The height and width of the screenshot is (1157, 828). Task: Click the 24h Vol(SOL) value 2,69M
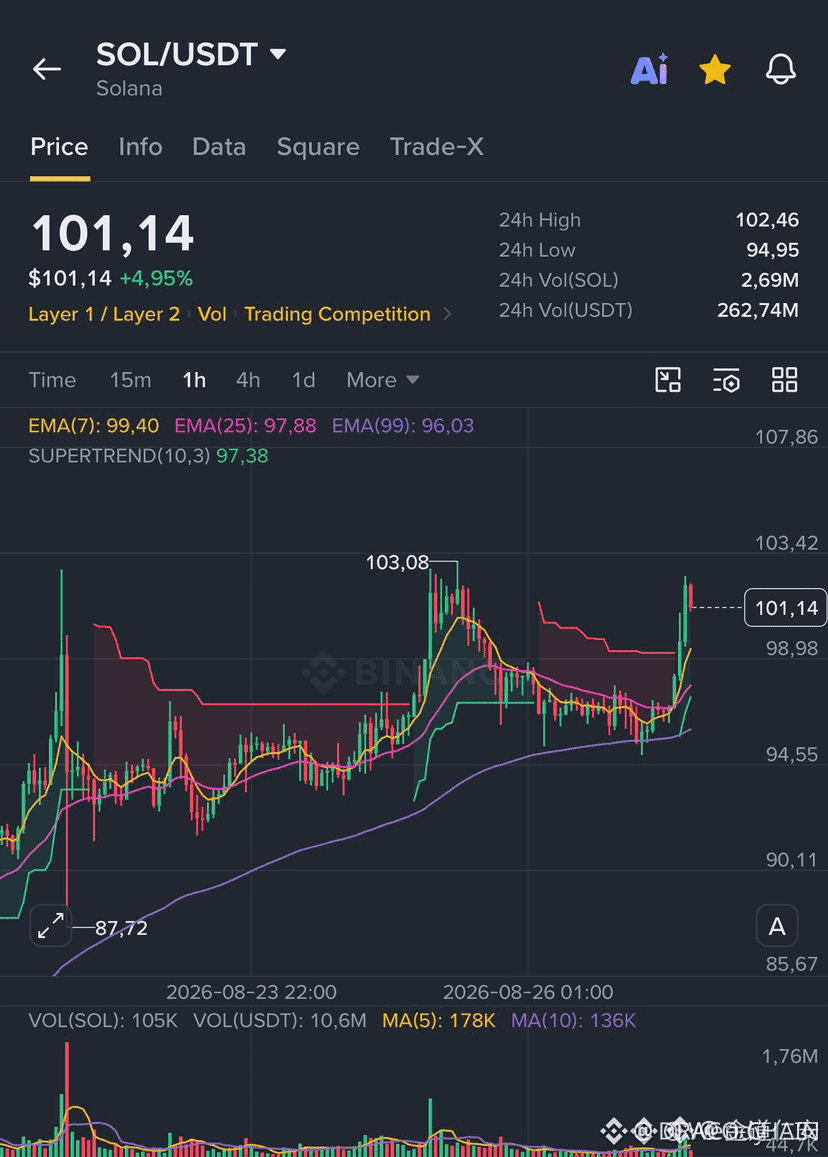pos(770,280)
